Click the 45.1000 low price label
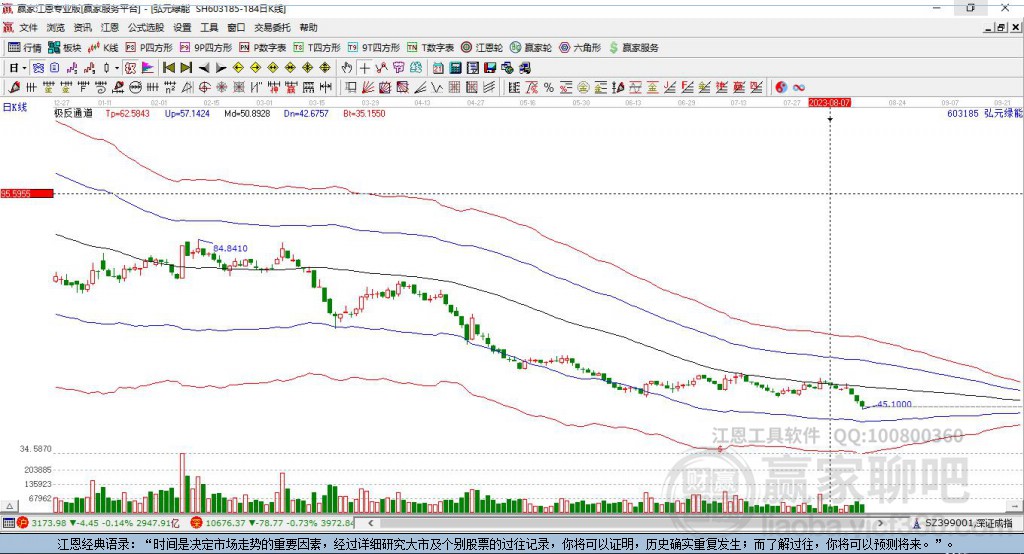 click(894, 404)
